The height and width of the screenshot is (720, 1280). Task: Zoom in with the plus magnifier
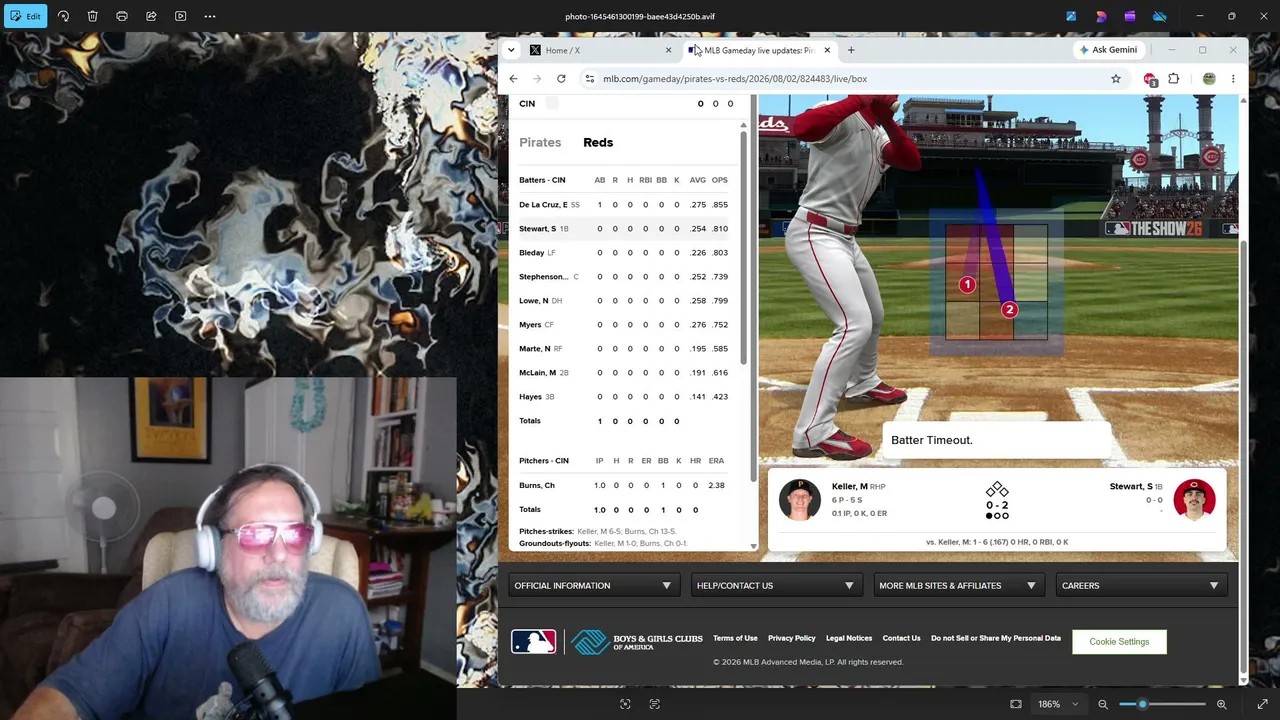click(x=1221, y=704)
